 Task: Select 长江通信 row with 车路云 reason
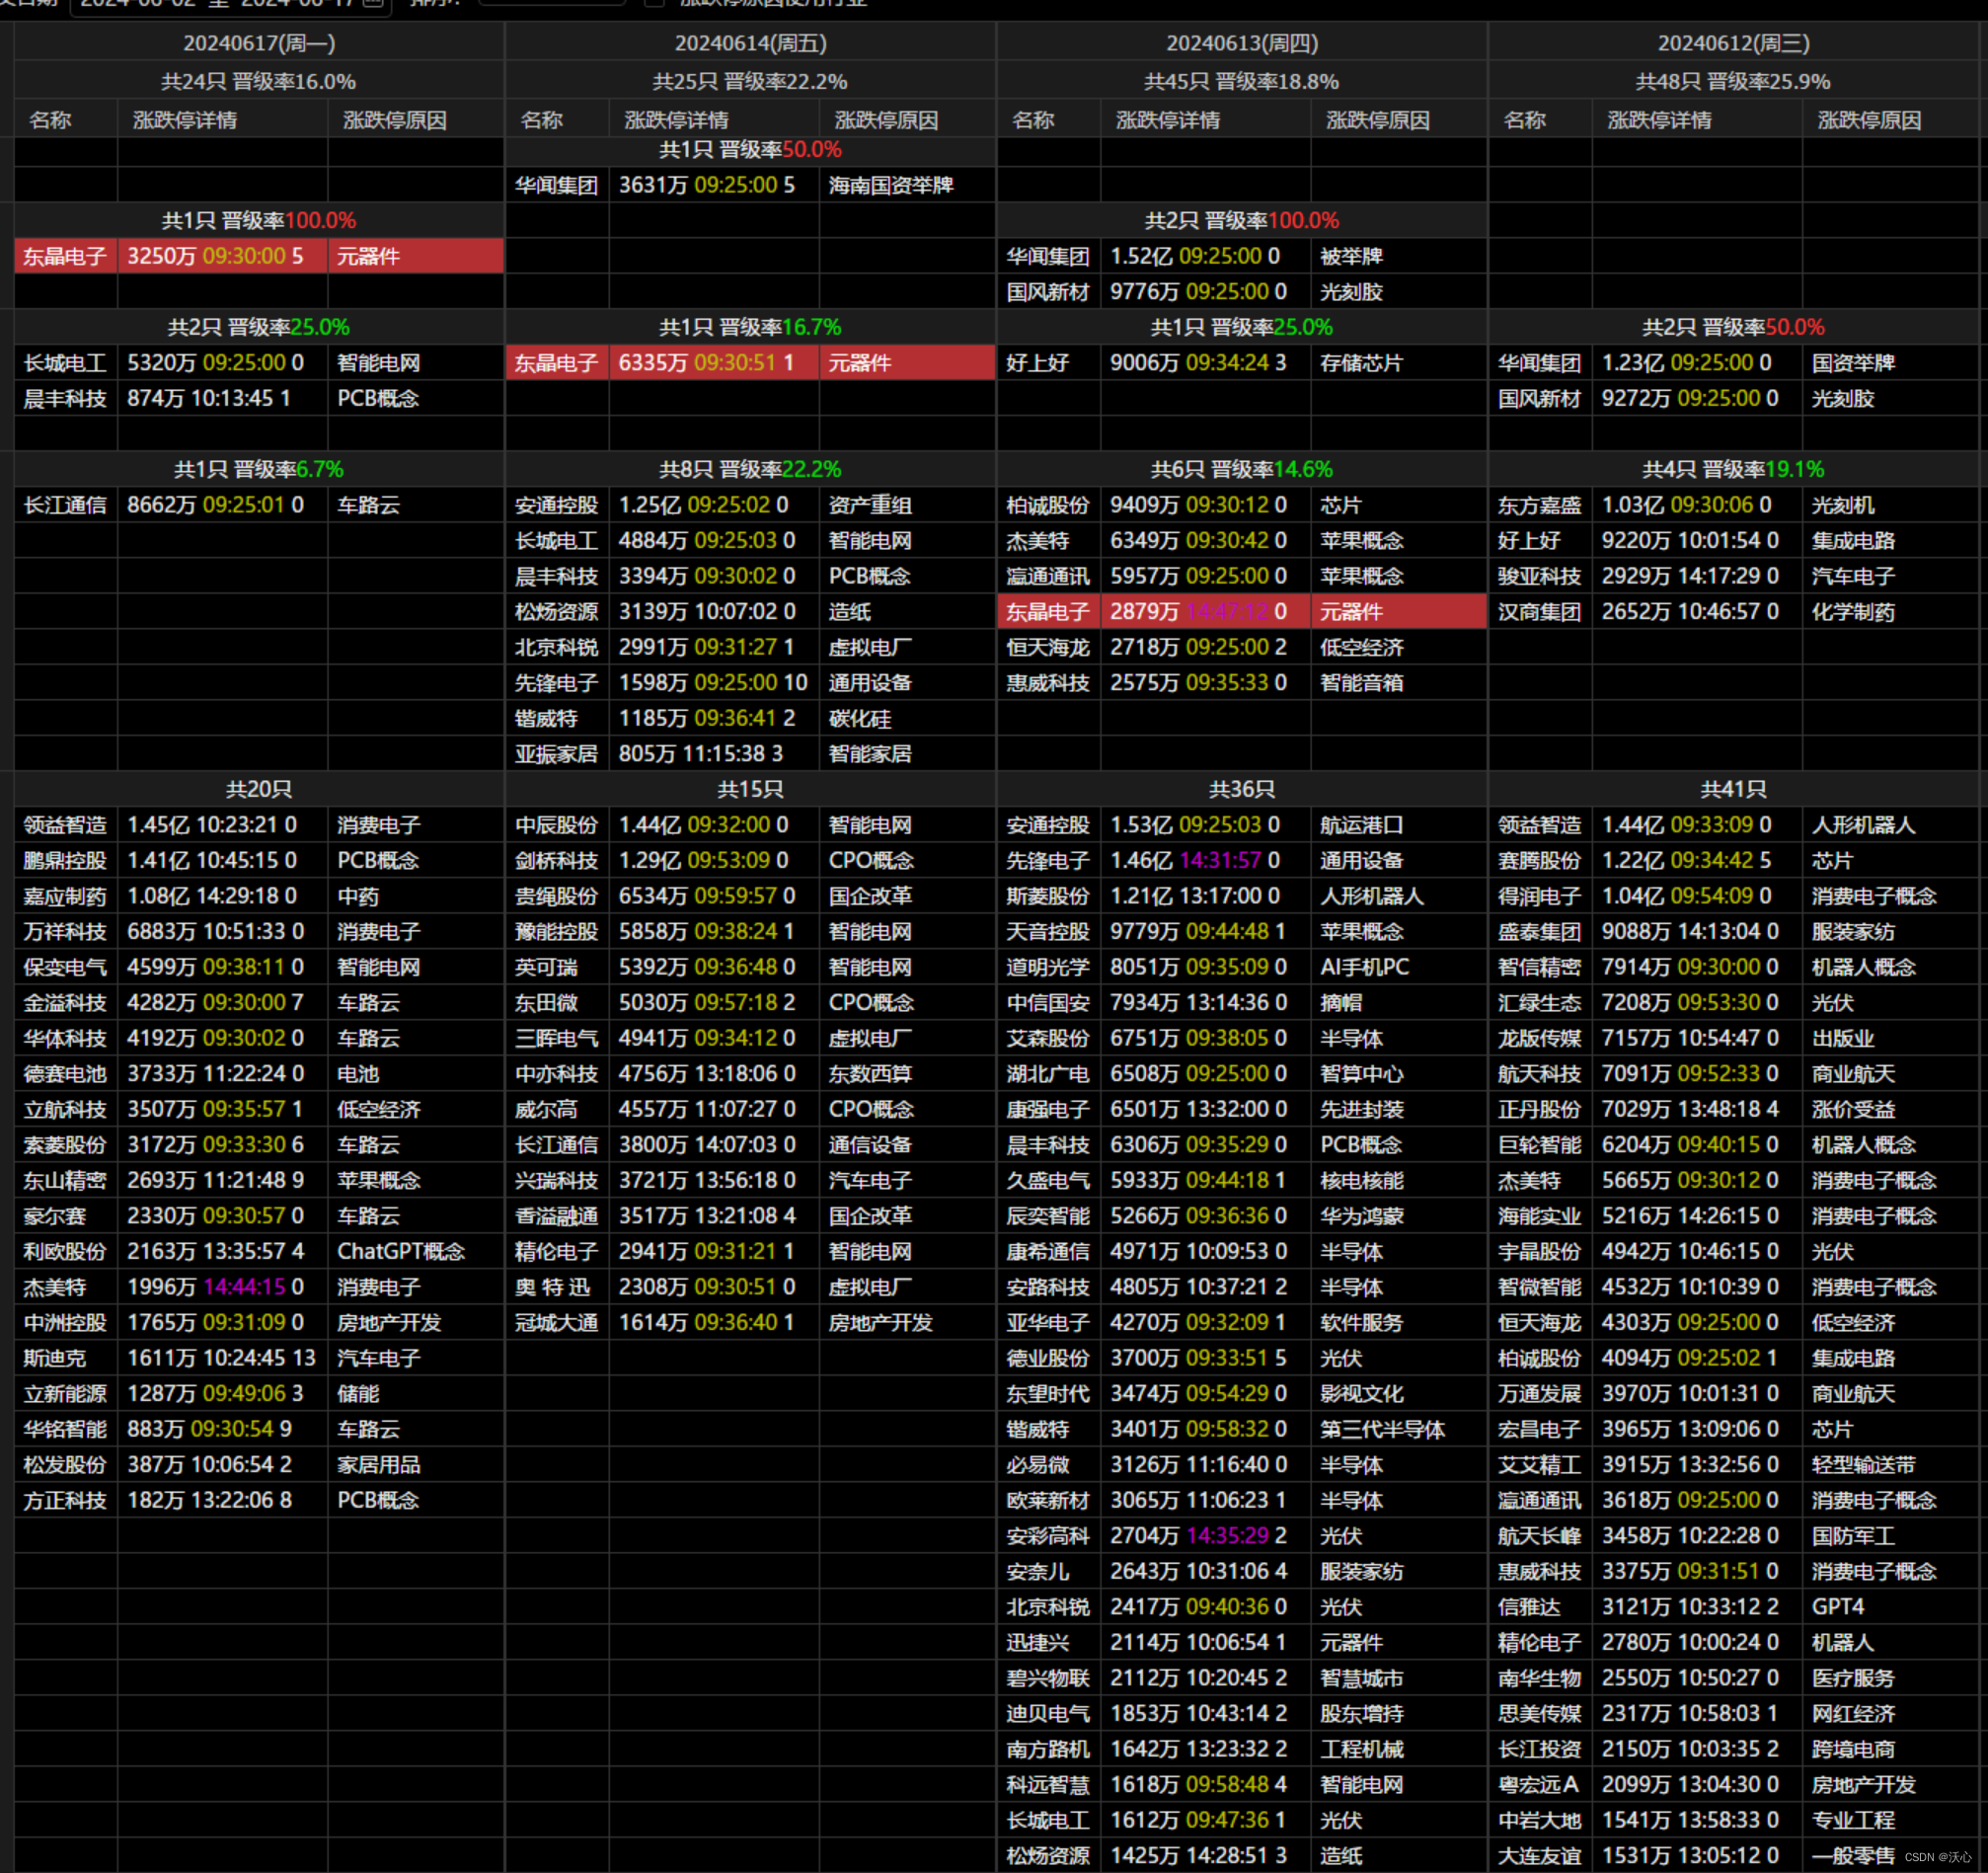pyautogui.click(x=65, y=505)
